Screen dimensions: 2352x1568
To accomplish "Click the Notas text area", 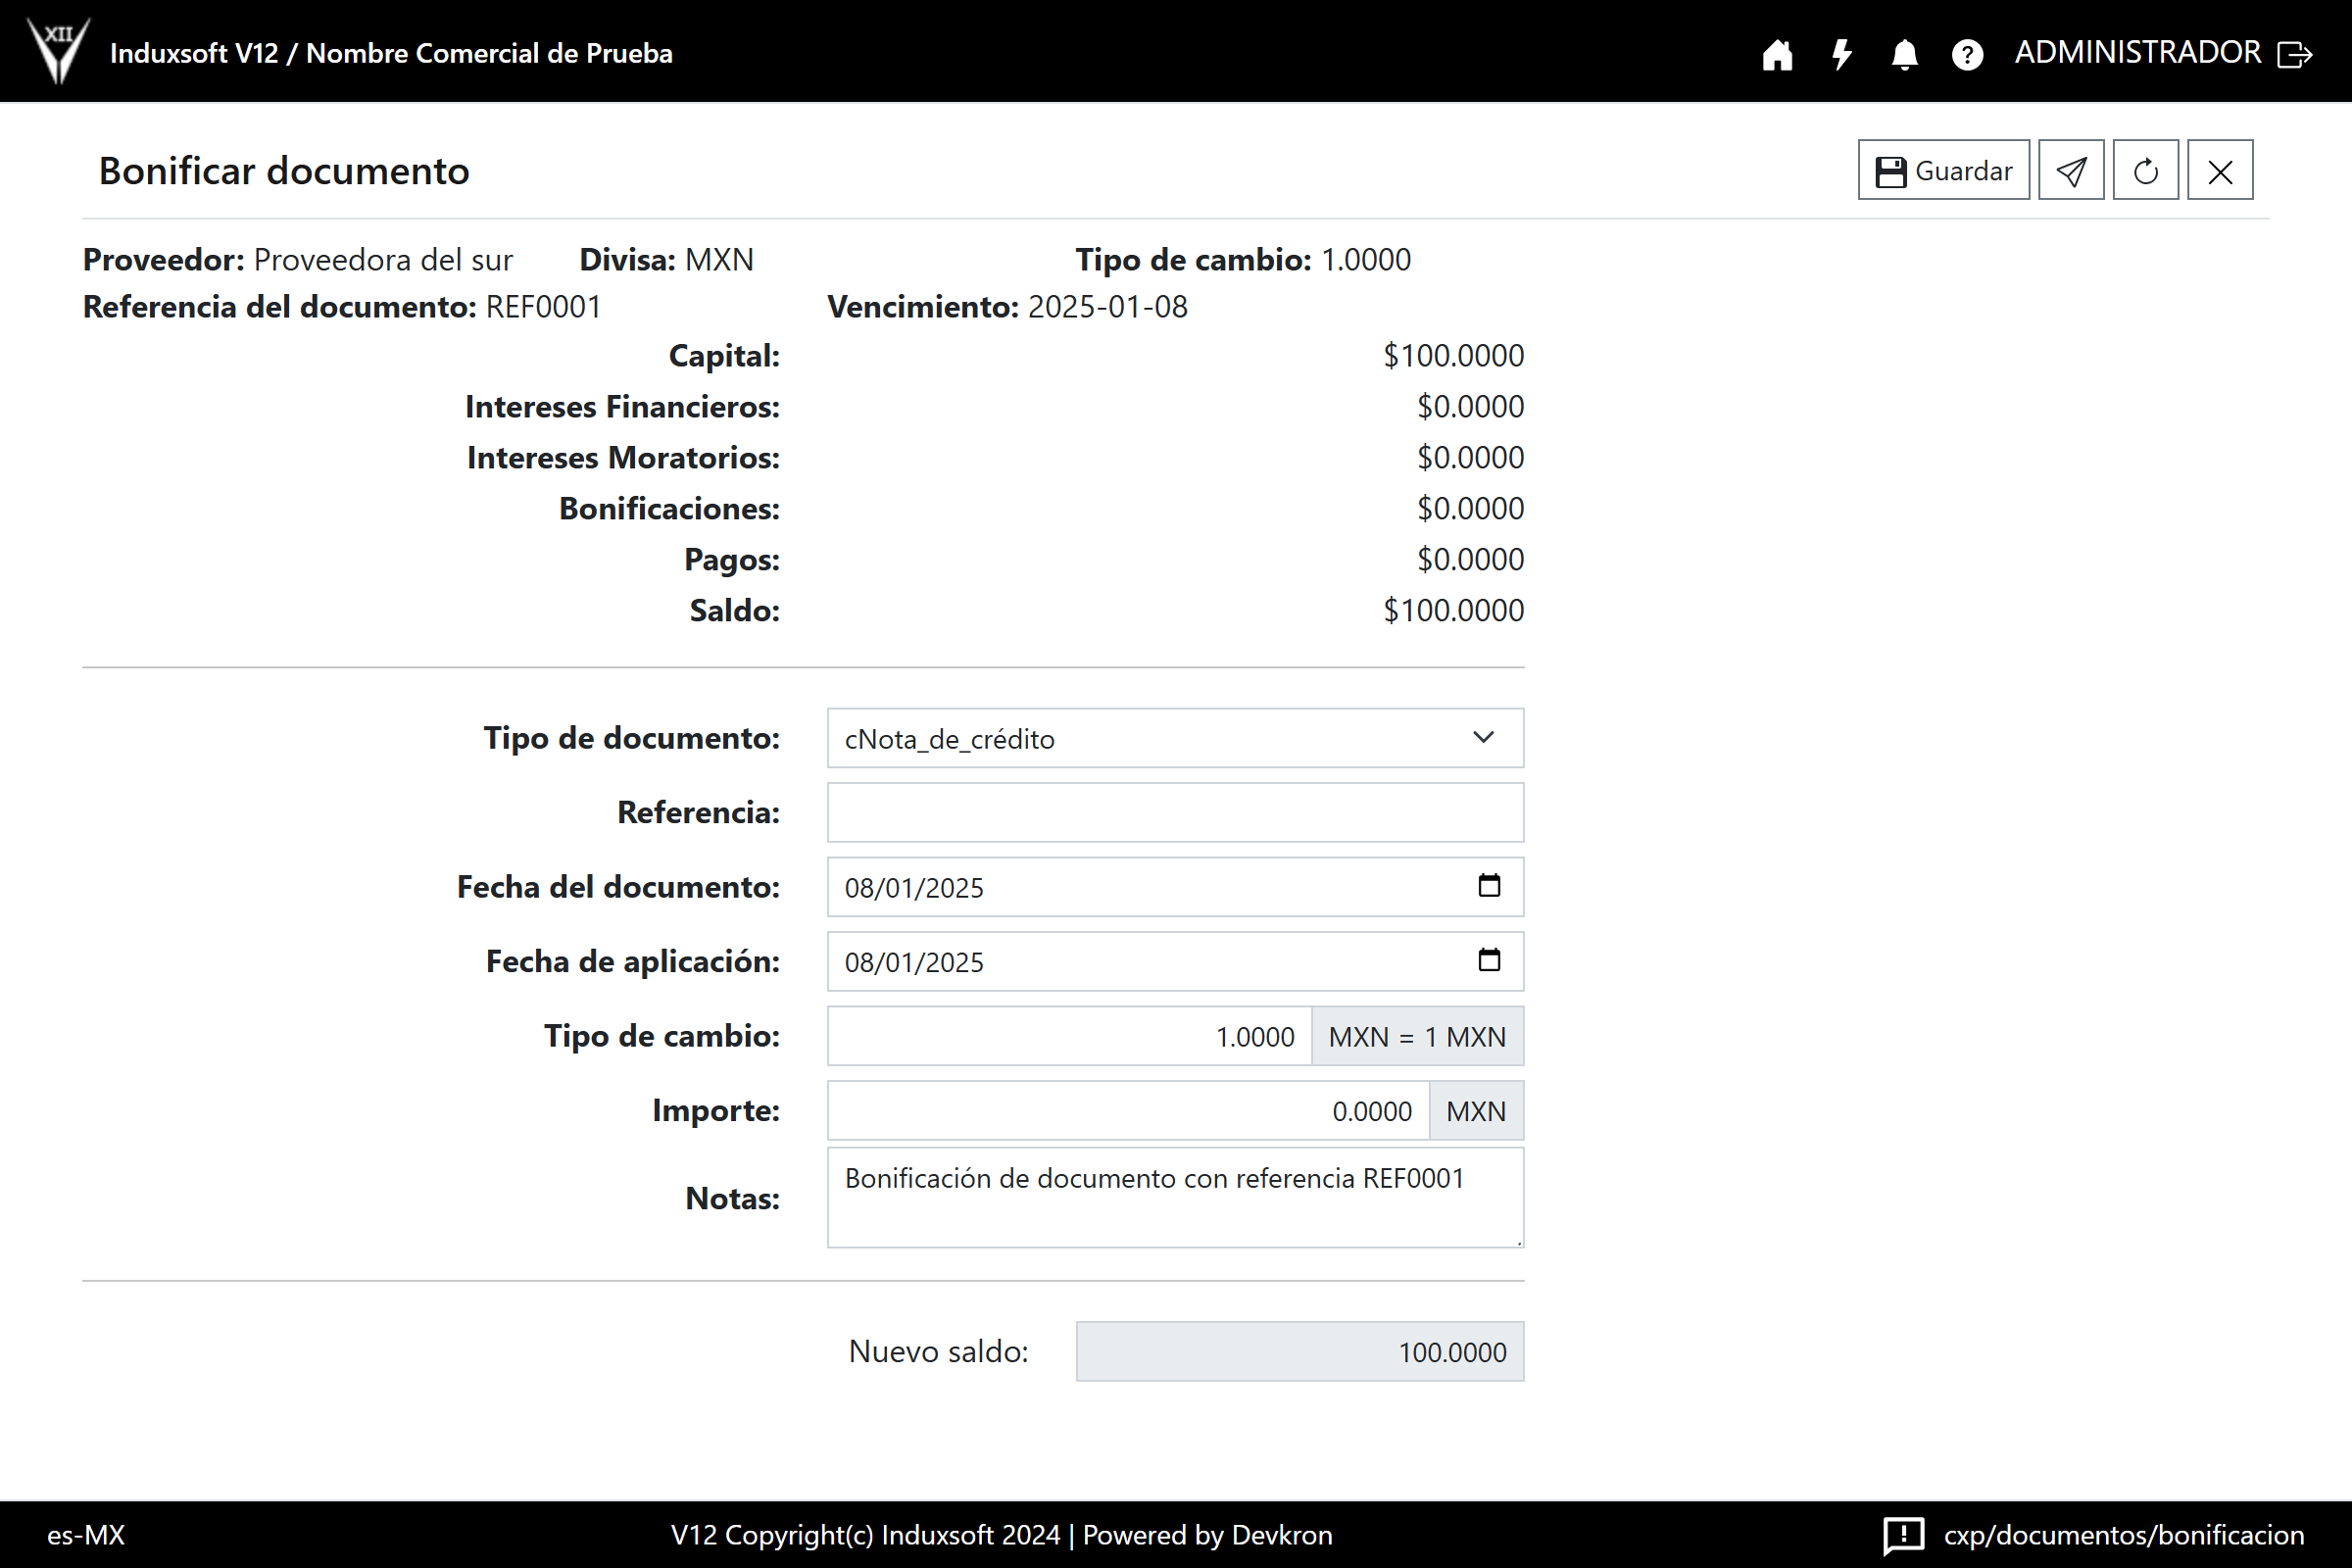I will (1175, 1198).
